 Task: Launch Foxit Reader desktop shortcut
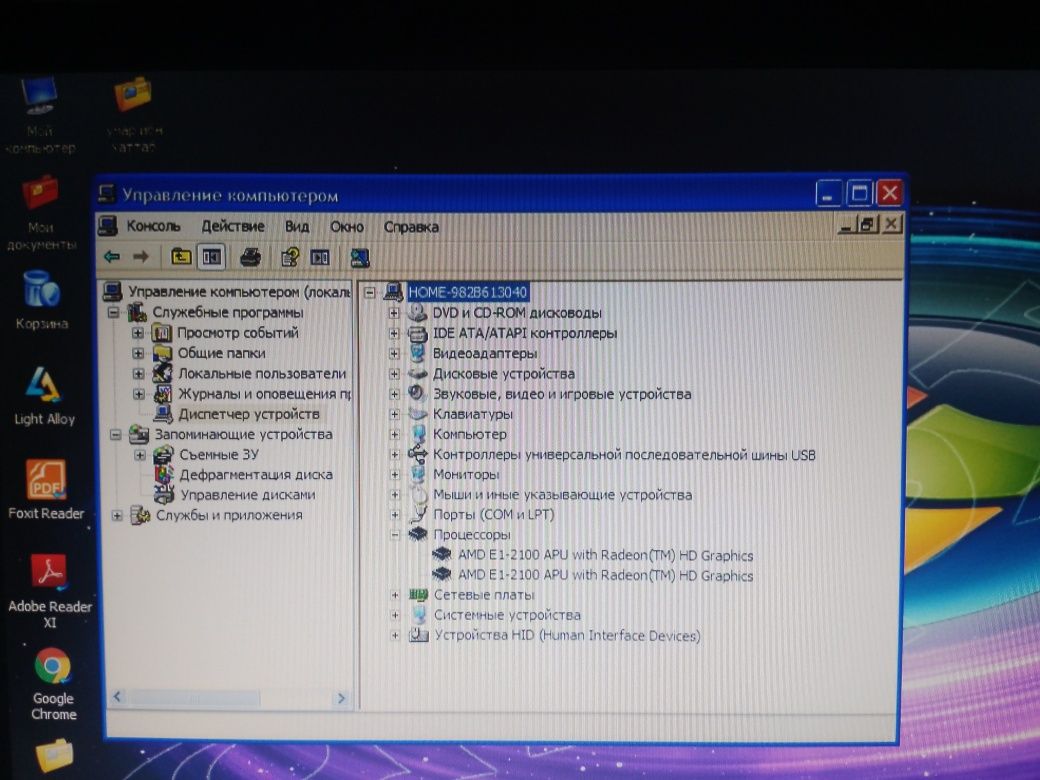(46, 489)
